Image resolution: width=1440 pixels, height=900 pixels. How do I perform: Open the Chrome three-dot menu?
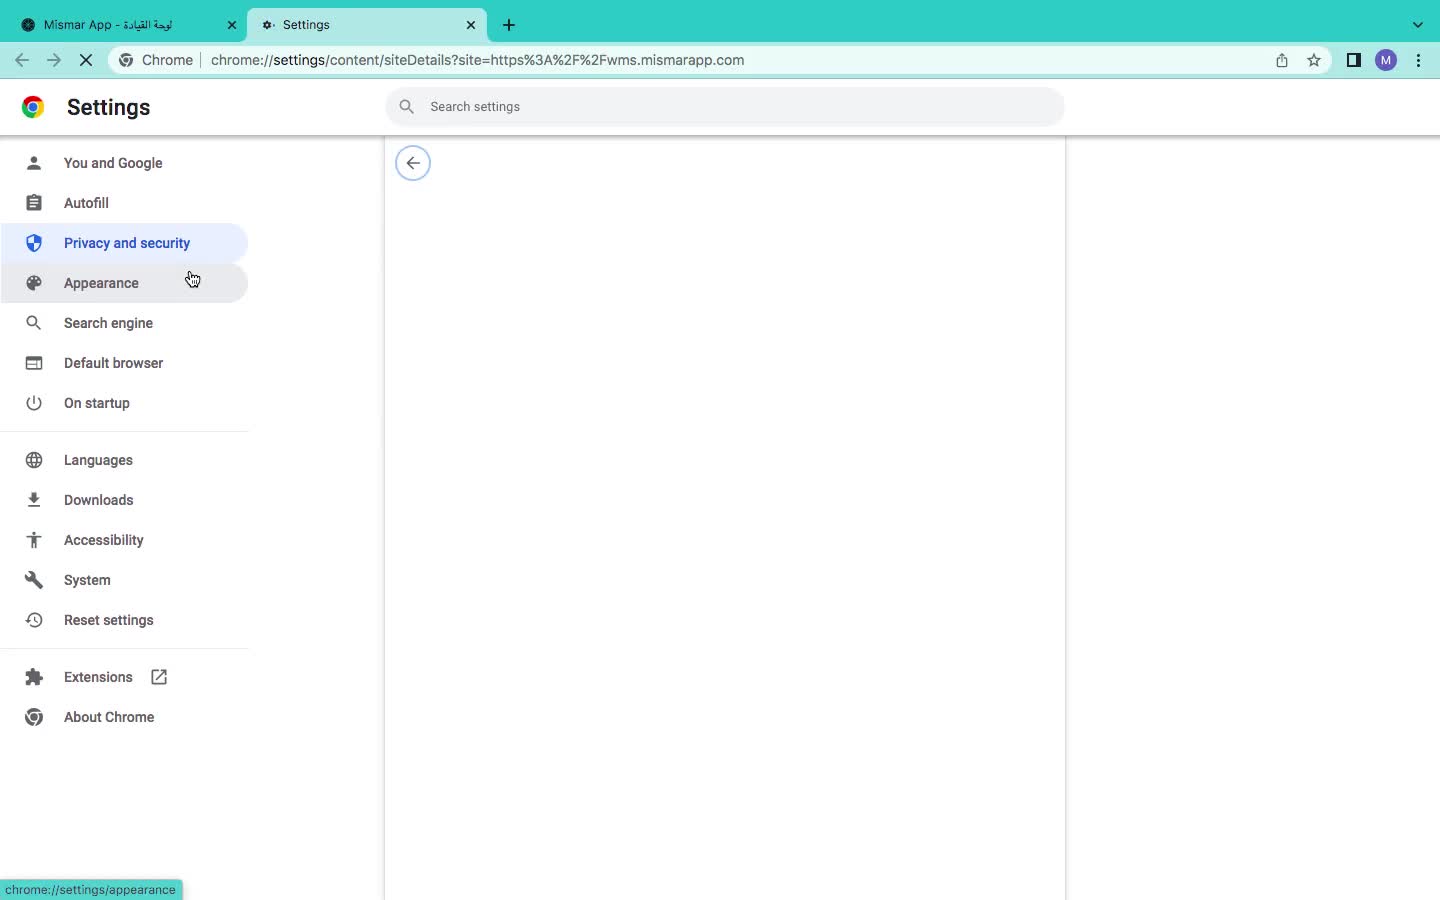coord(1418,60)
